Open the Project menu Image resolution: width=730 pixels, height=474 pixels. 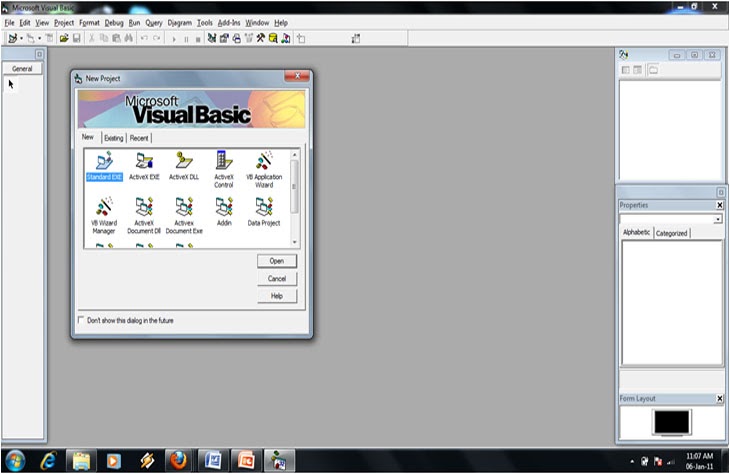click(x=64, y=22)
